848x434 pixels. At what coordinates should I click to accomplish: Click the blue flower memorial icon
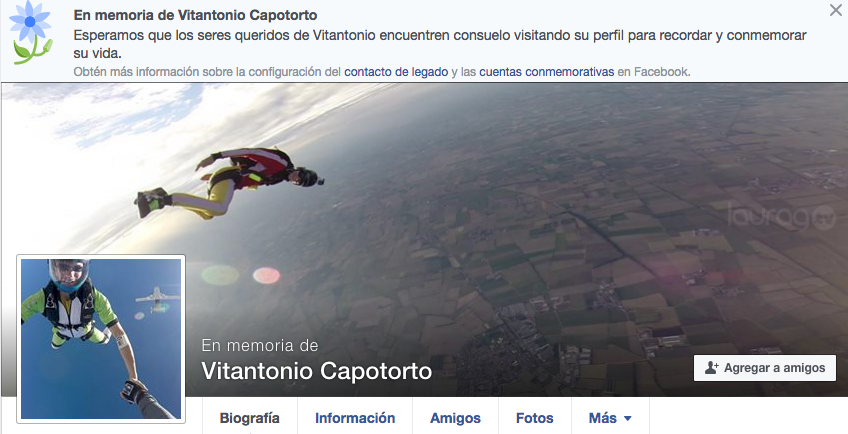point(31,33)
